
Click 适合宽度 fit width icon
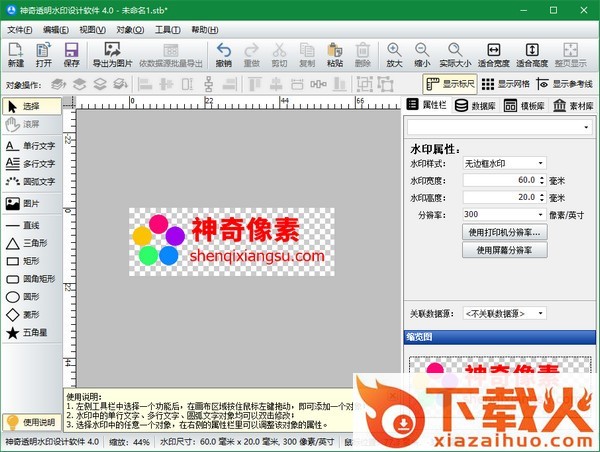click(494, 55)
